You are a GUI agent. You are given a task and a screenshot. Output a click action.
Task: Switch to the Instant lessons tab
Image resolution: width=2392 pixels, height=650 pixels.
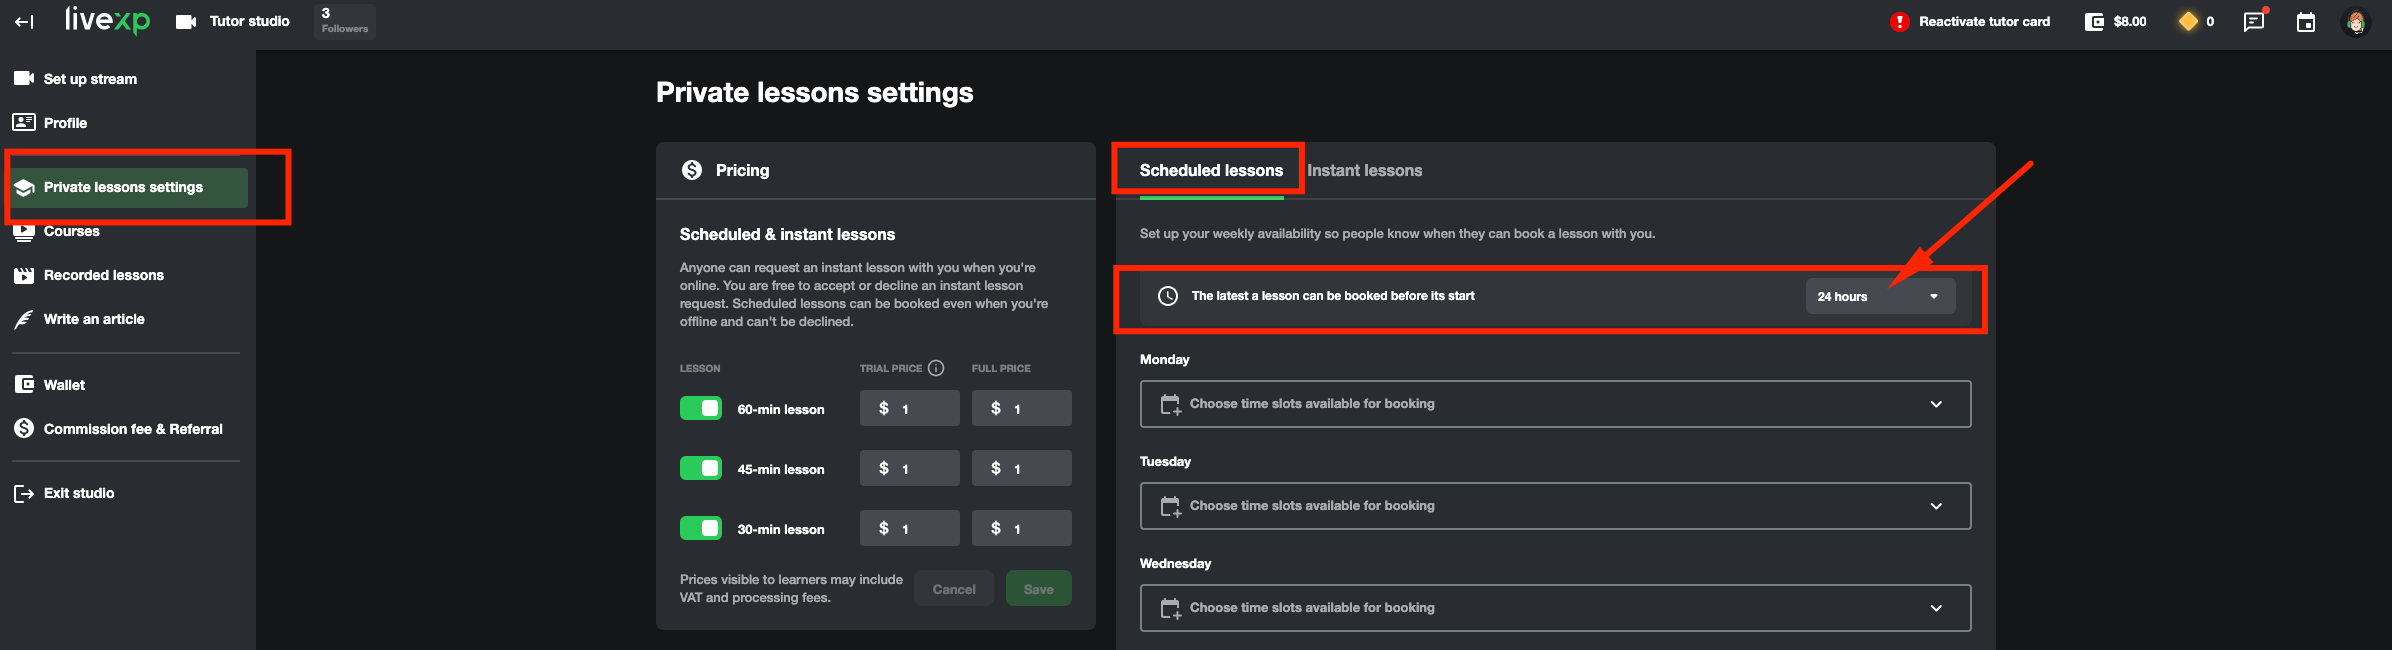1364,170
